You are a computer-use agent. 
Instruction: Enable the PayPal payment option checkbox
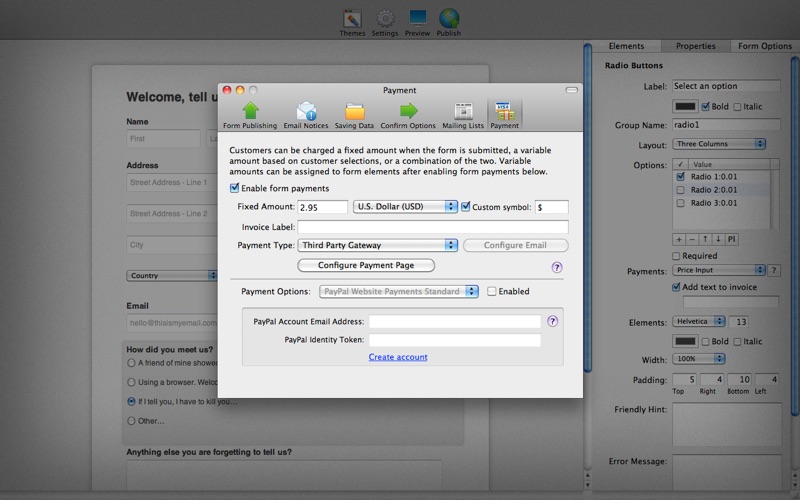pyautogui.click(x=492, y=292)
